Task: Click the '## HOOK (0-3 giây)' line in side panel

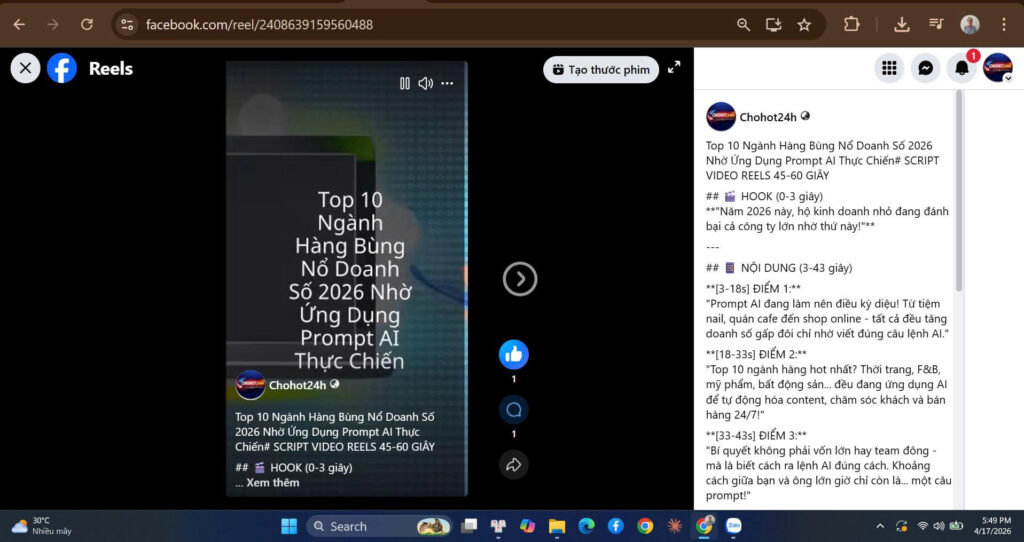Action: [x=764, y=196]
